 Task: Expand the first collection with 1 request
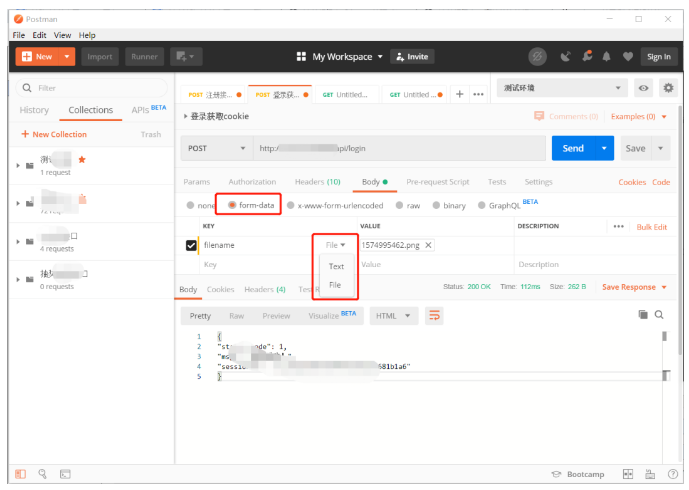click(x=18, y=166)
